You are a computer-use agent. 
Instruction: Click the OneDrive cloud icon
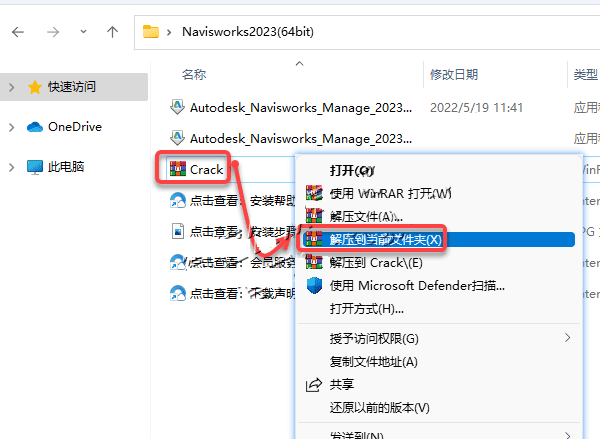[x=35, y=127]
